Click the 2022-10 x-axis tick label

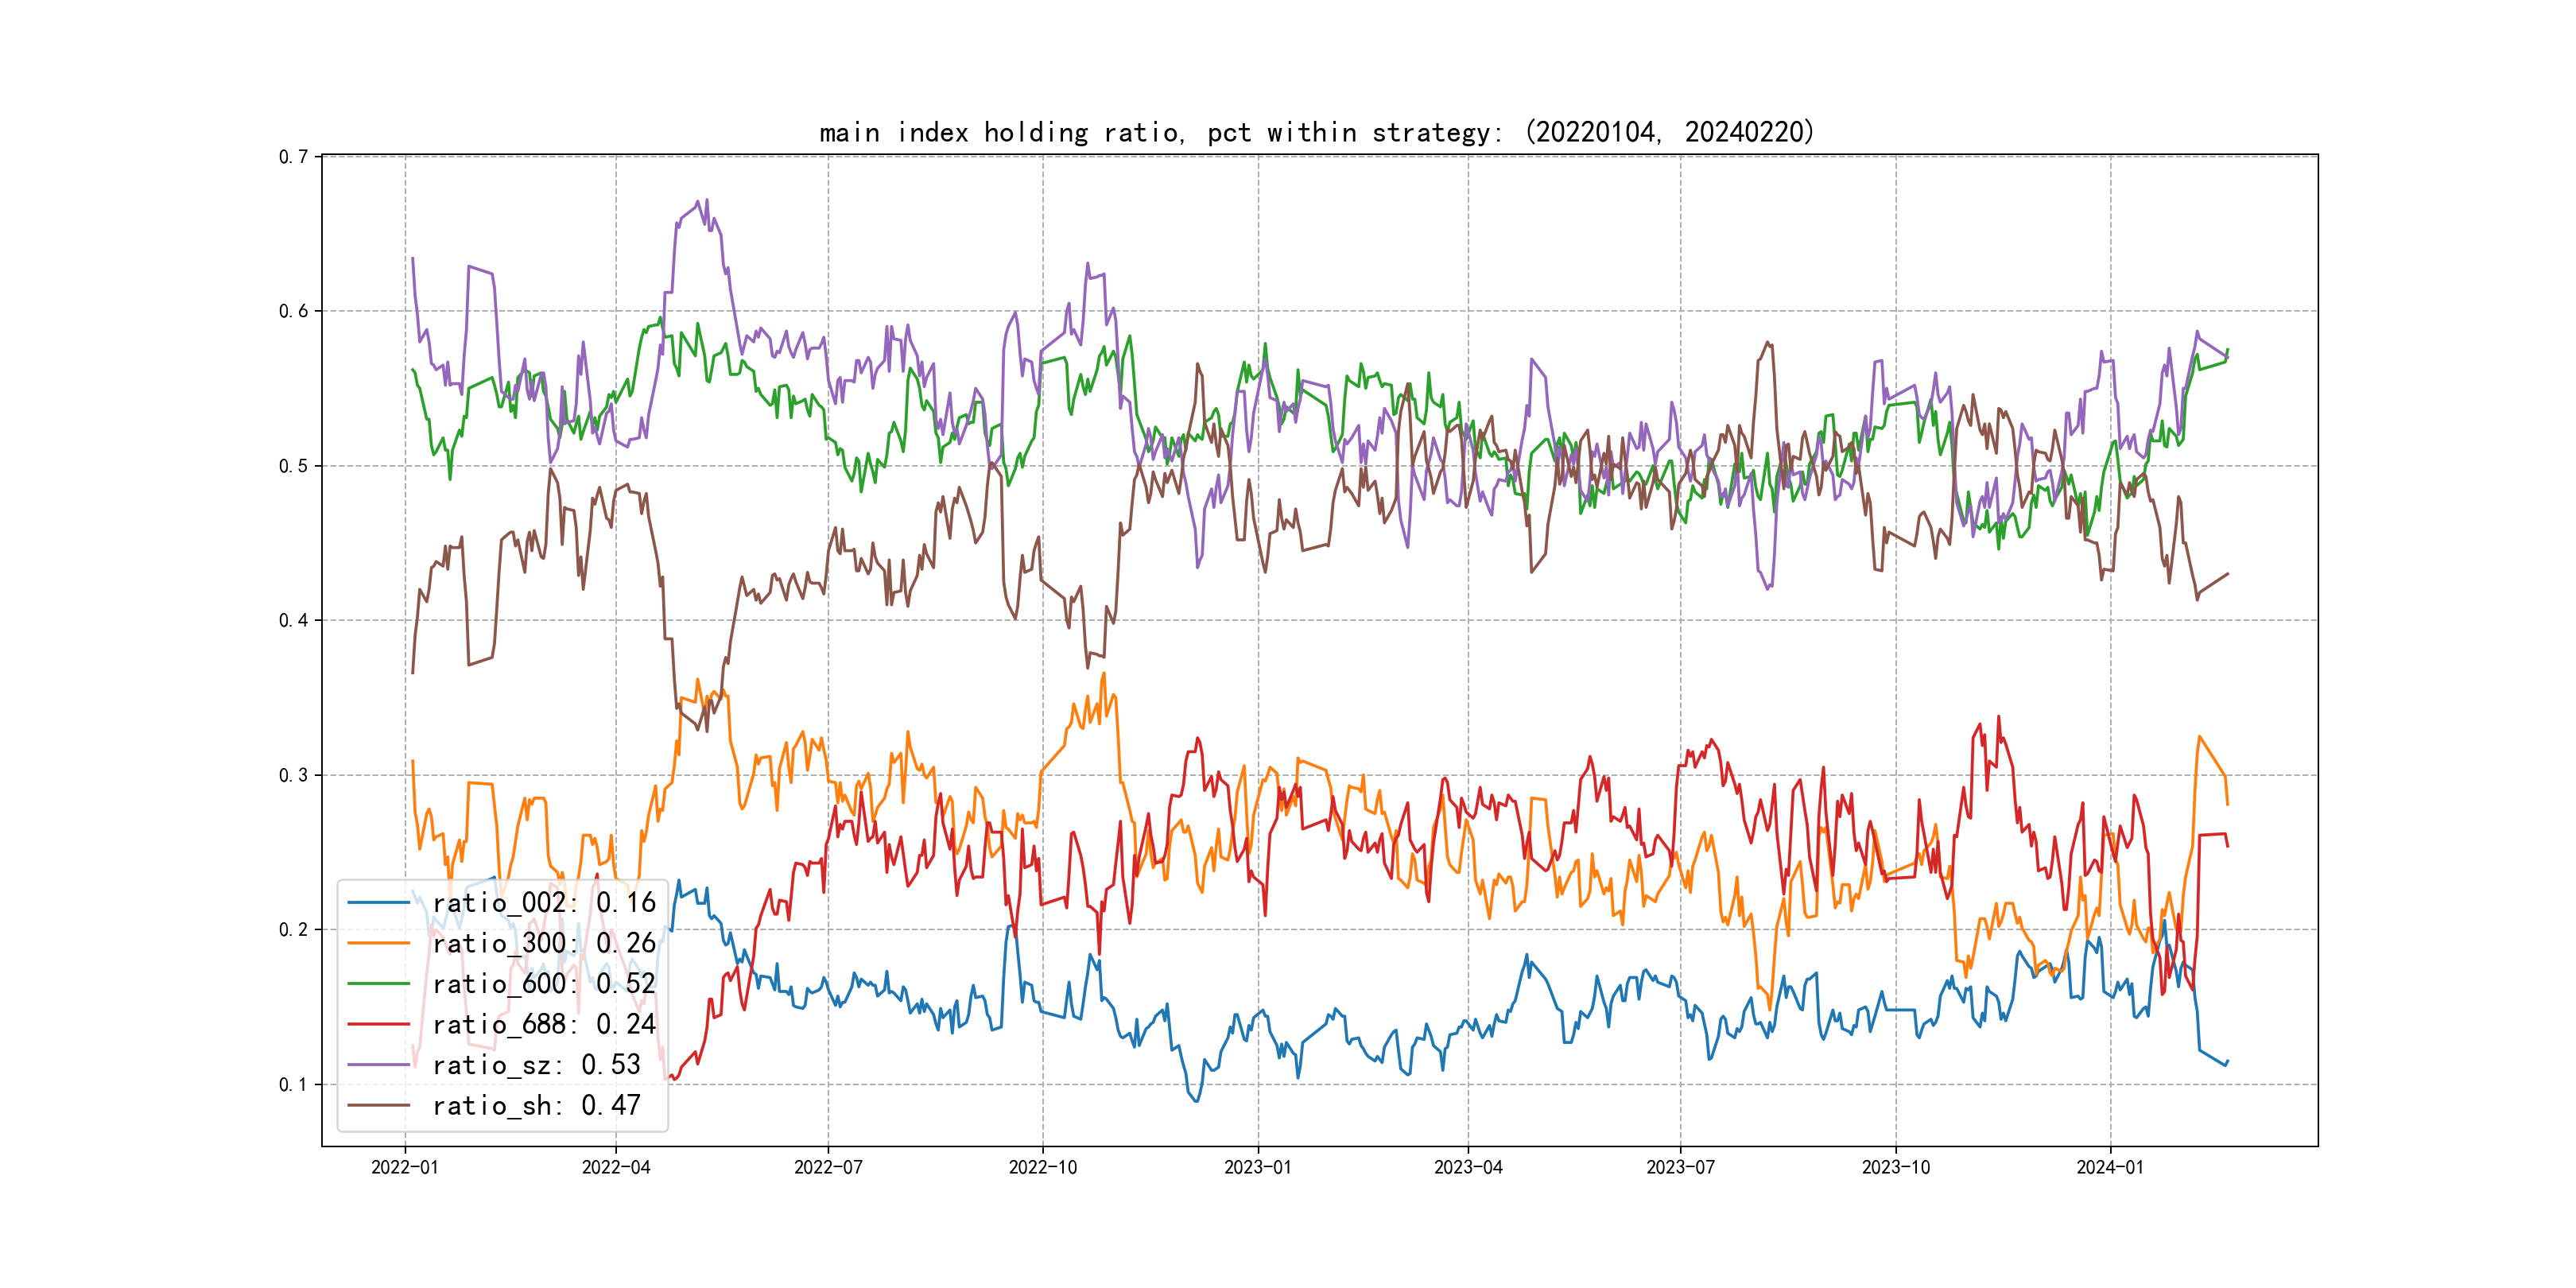point(1043,1167)
